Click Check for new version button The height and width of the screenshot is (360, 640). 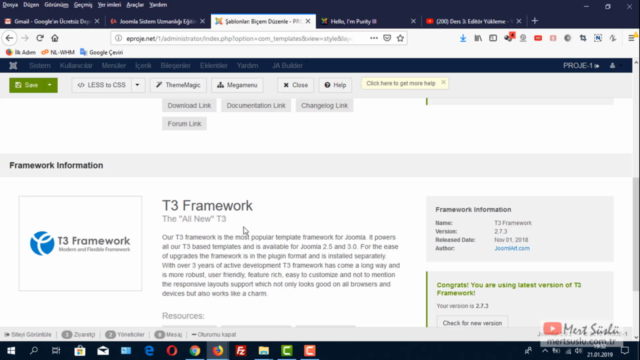[x=472, y=322]
